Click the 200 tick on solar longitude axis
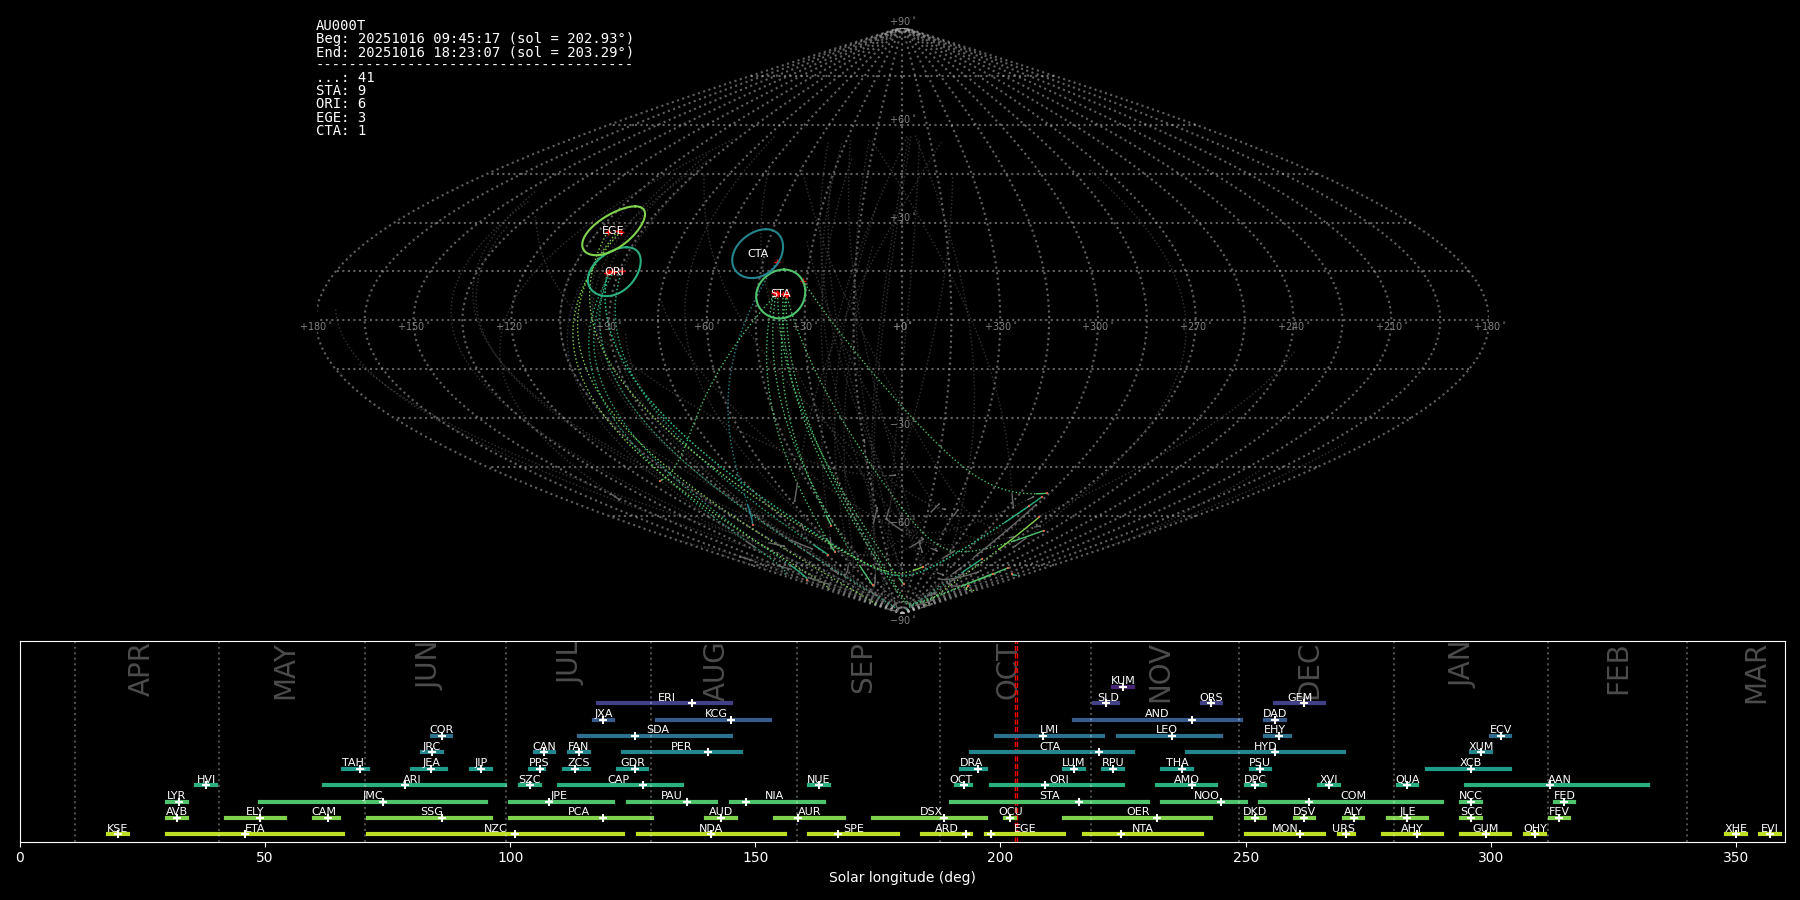Image resolution: width=1800 pixels, height=900 pixels. (1000, 857)
